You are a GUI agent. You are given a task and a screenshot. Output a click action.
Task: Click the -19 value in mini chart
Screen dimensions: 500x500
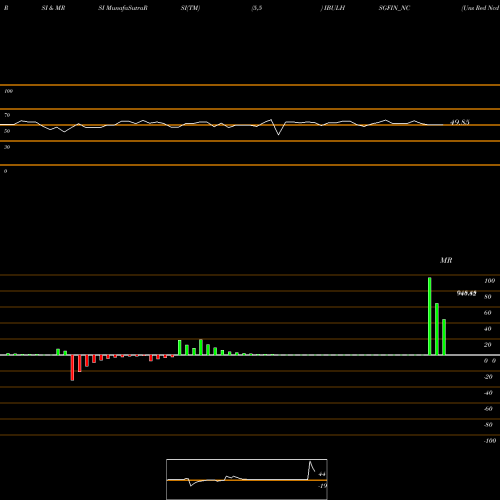tap(322, 486)
